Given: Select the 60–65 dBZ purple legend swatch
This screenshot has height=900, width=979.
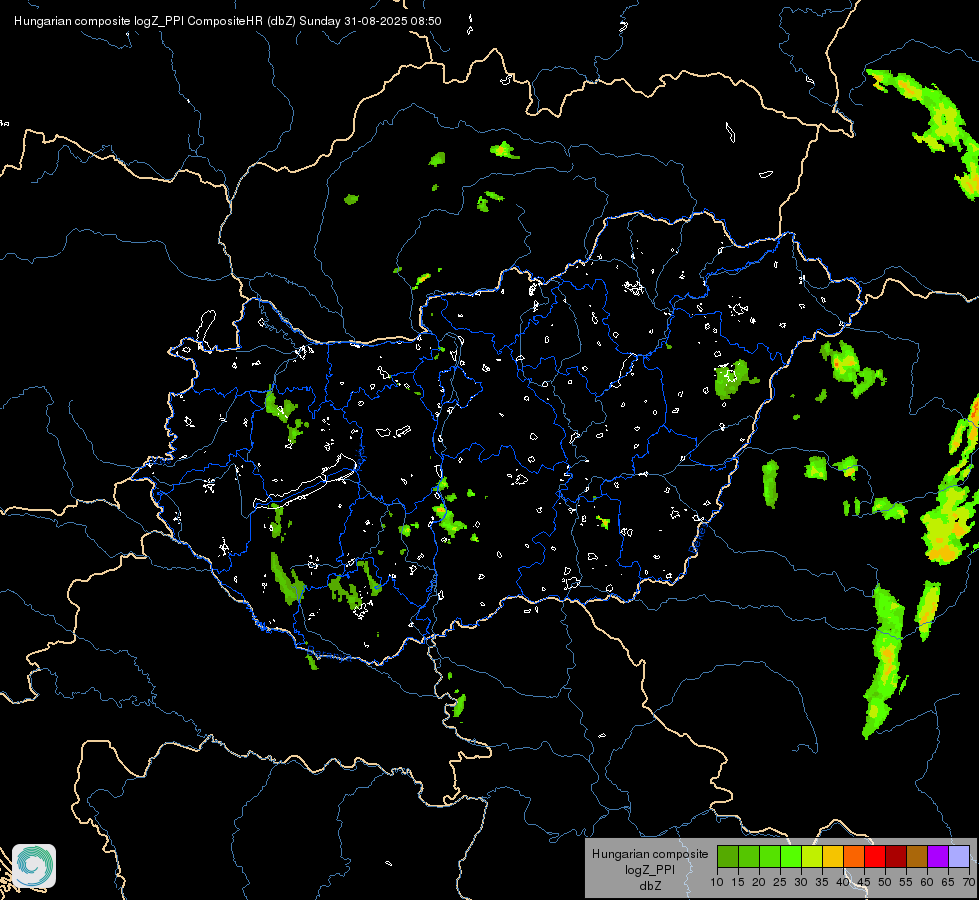Looking at the screenshot, I should click(938, 856).
